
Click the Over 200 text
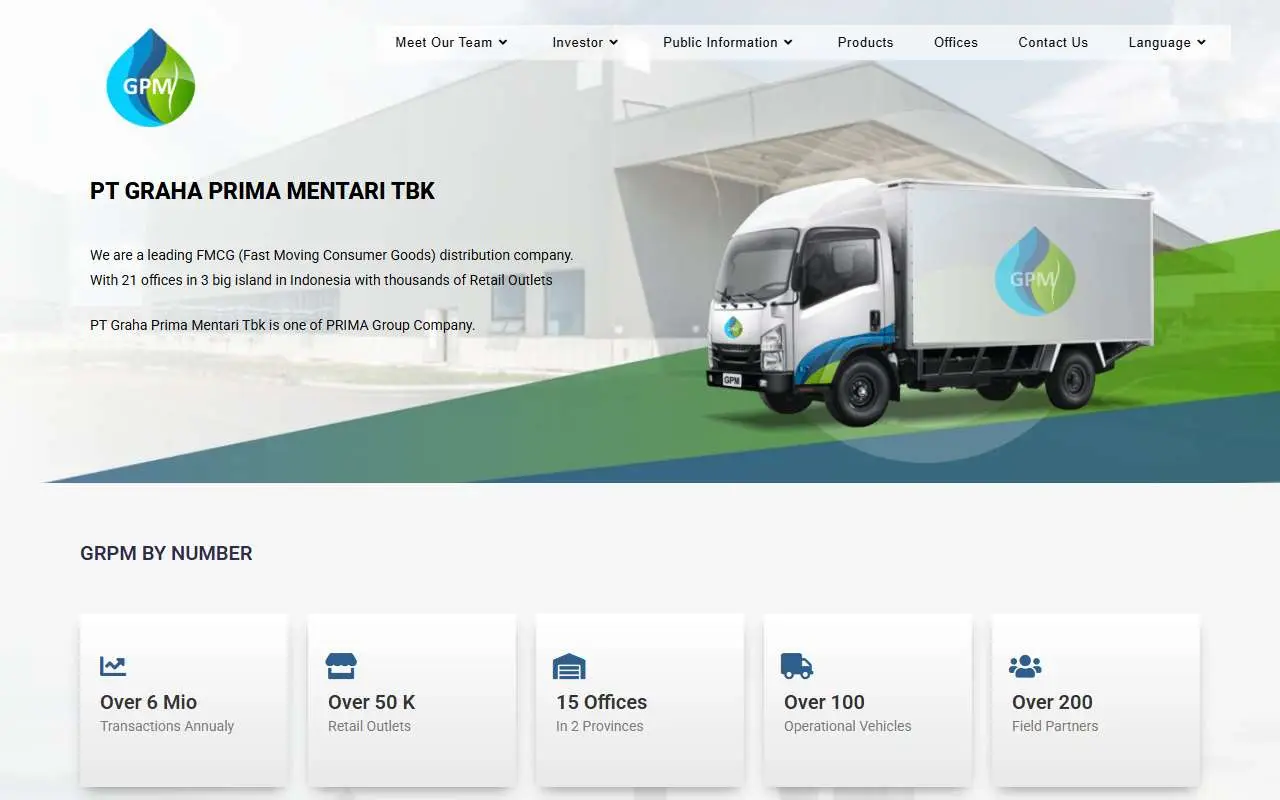click(1052, 702)
